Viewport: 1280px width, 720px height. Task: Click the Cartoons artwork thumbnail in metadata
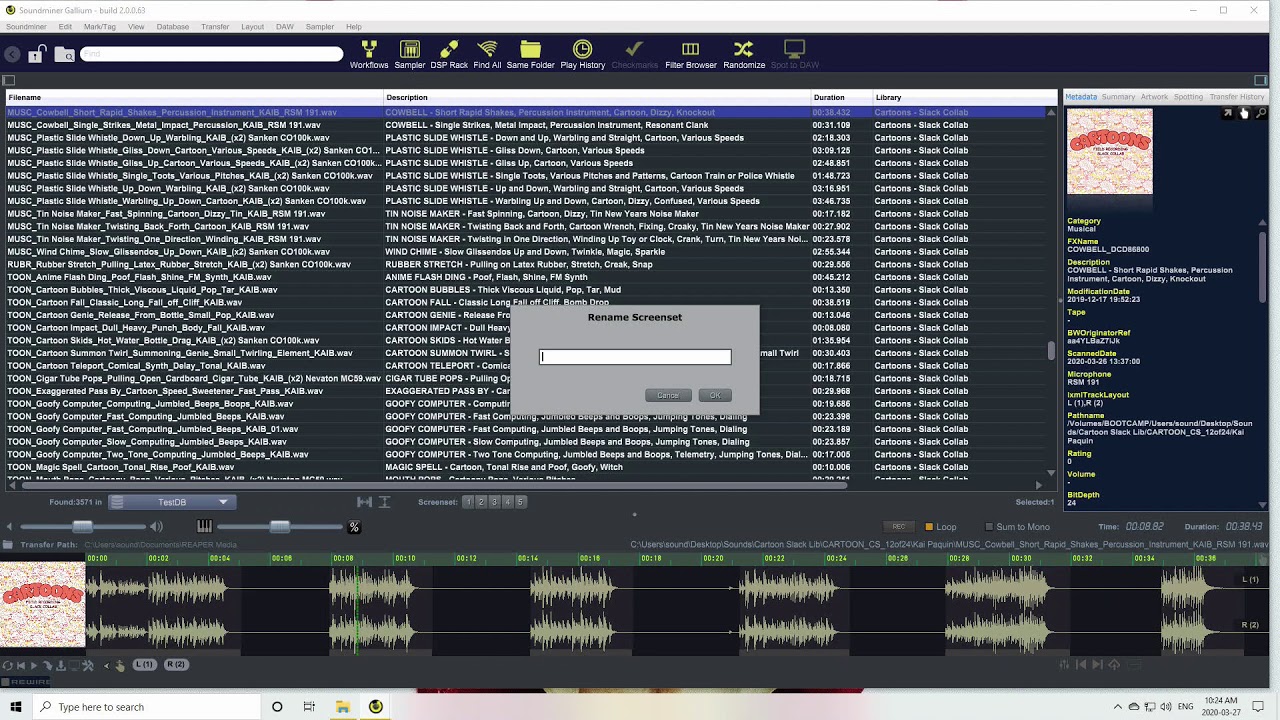[x=1110, y=151]
